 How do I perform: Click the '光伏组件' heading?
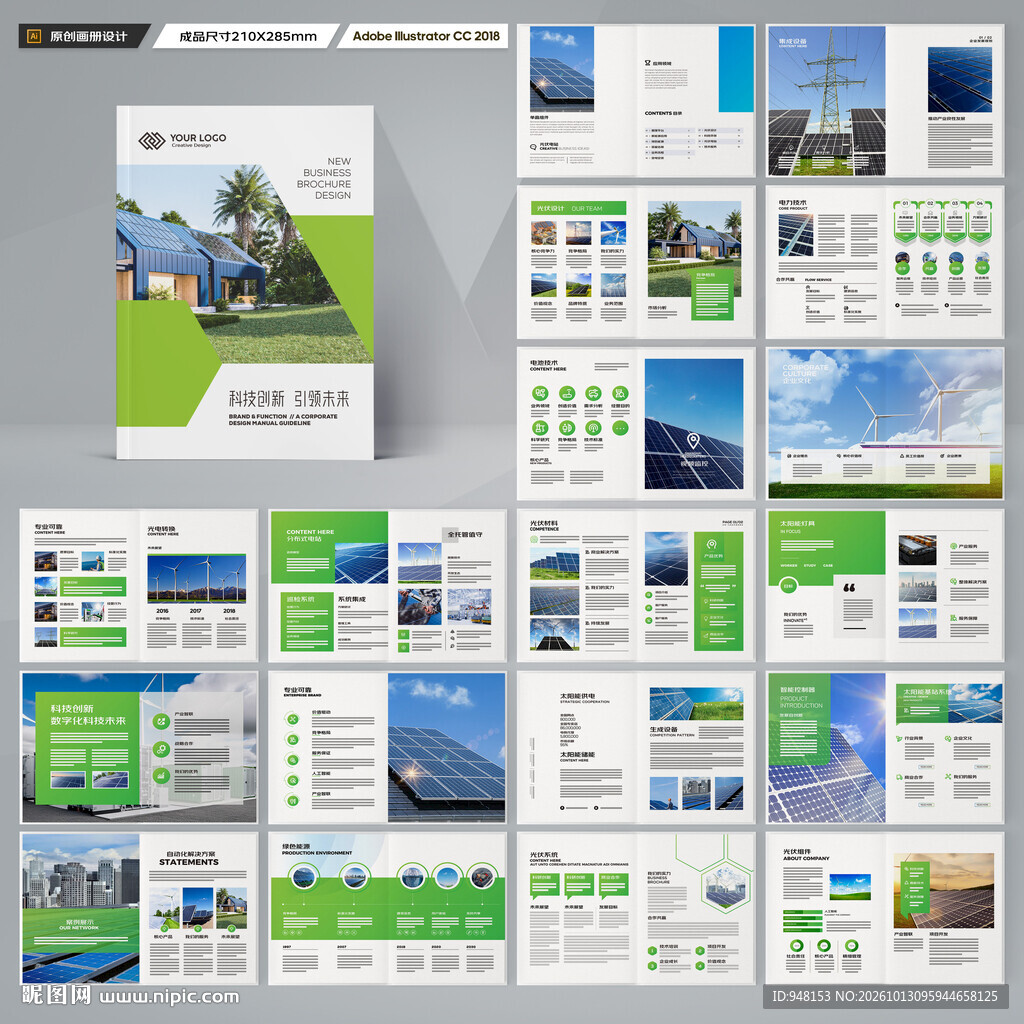click(797, 852)
